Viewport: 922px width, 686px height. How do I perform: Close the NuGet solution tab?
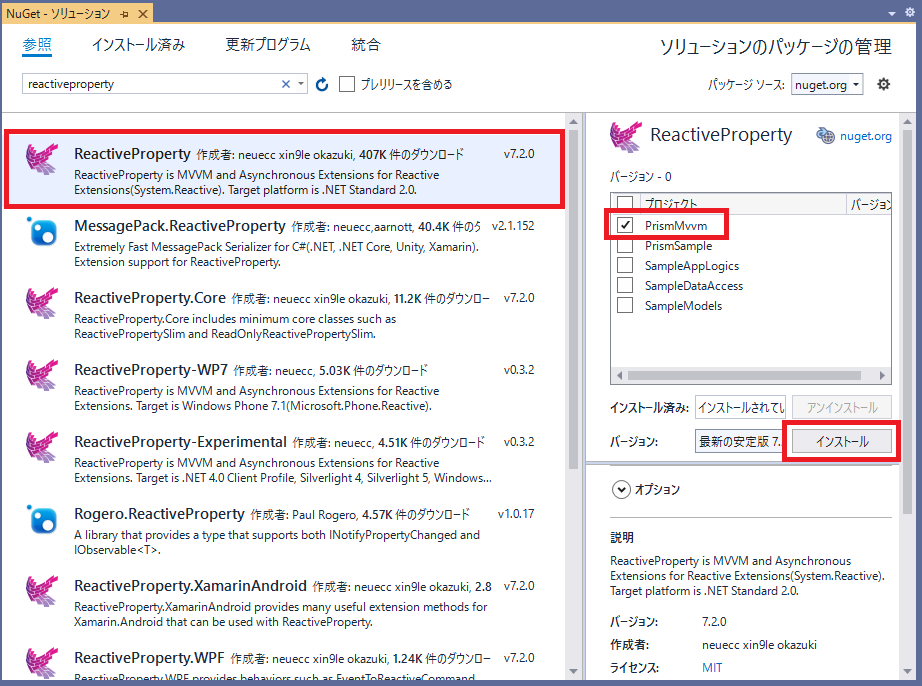tap(143, 14)
